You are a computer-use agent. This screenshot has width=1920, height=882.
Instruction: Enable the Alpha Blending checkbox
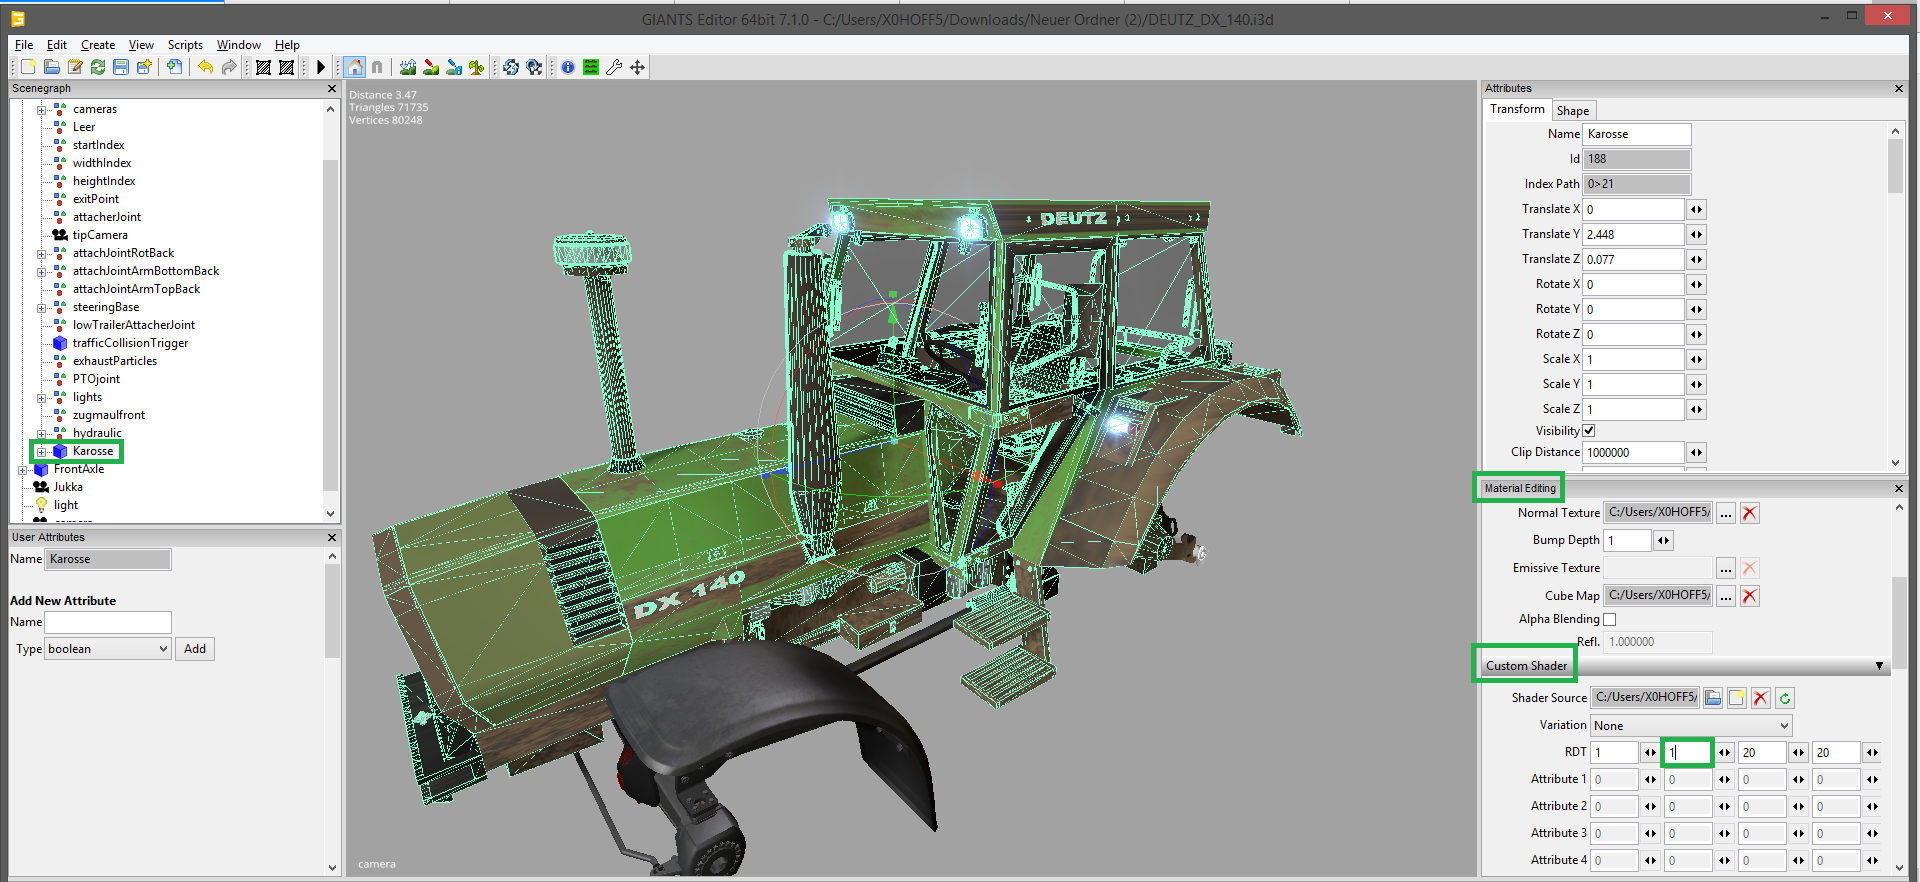(1609, 620)
